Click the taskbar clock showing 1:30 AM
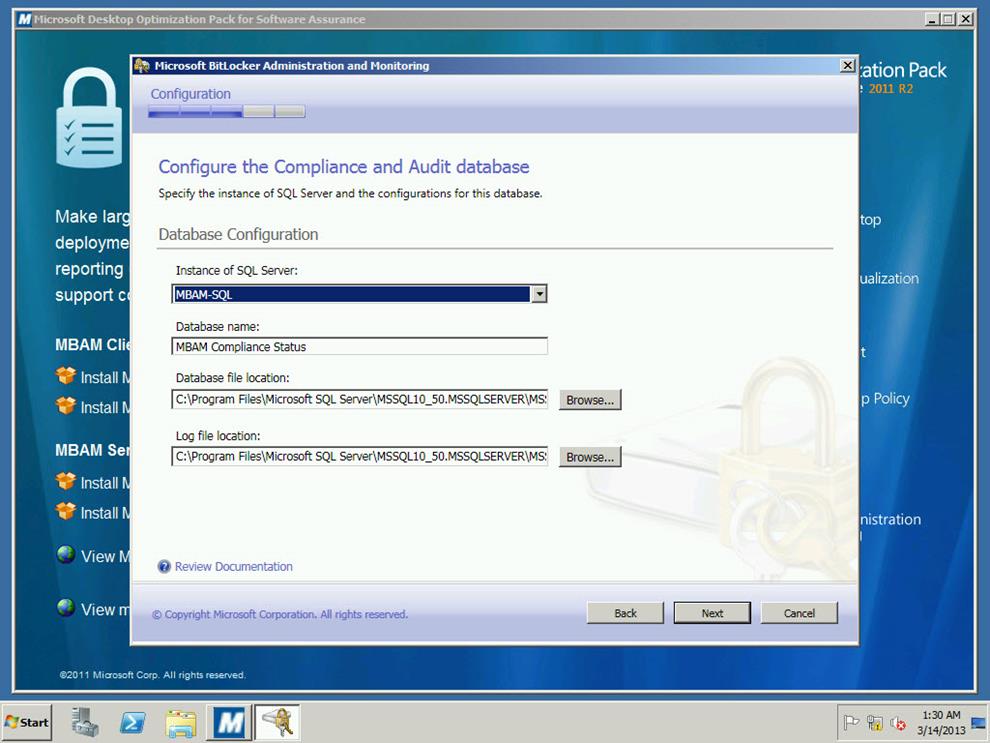Image resolution: width=990 pixels, height=743 pixels. point(941,723)
